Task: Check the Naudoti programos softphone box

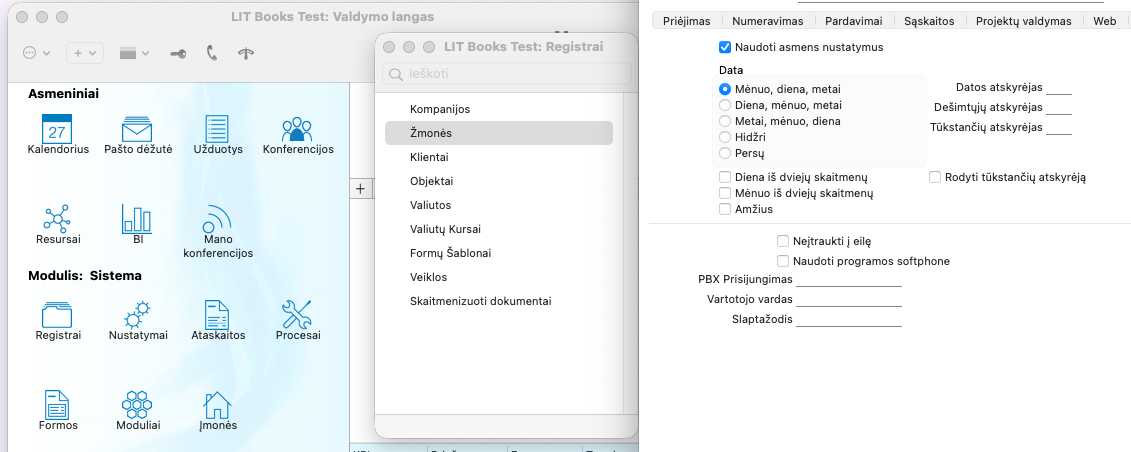Action: 783,261
